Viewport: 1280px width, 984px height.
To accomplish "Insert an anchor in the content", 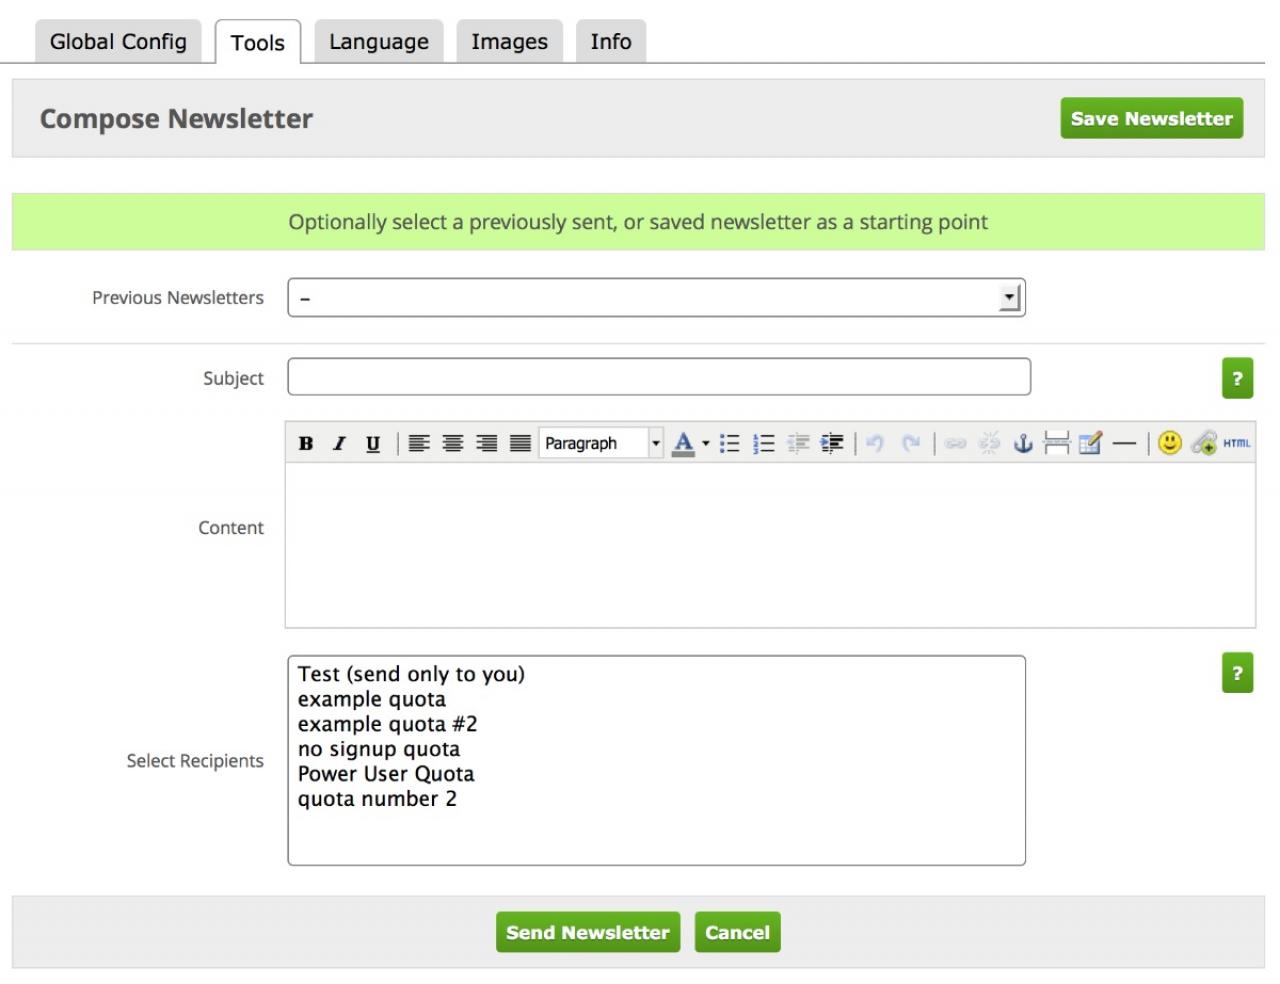I will pos(1023,443).
